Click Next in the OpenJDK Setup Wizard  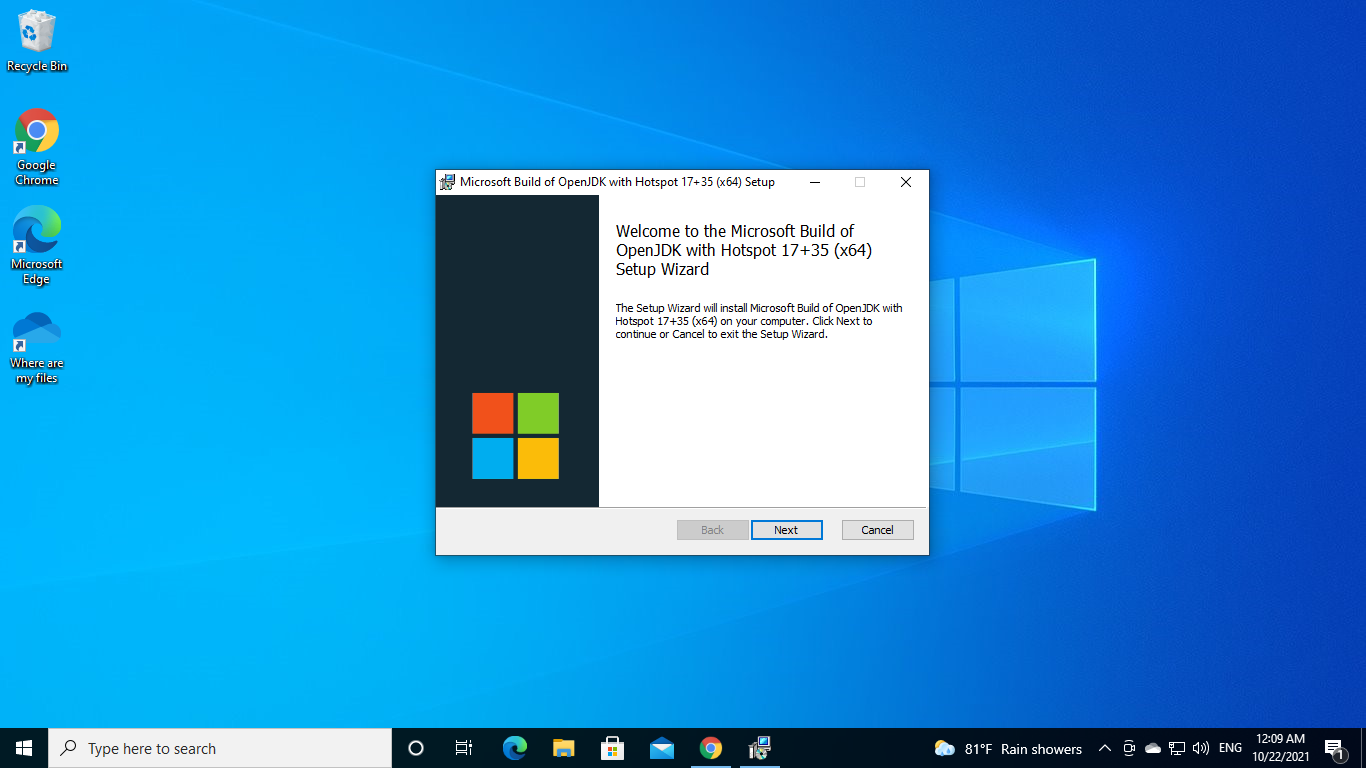pyautogui.click(x=786, y=530)
